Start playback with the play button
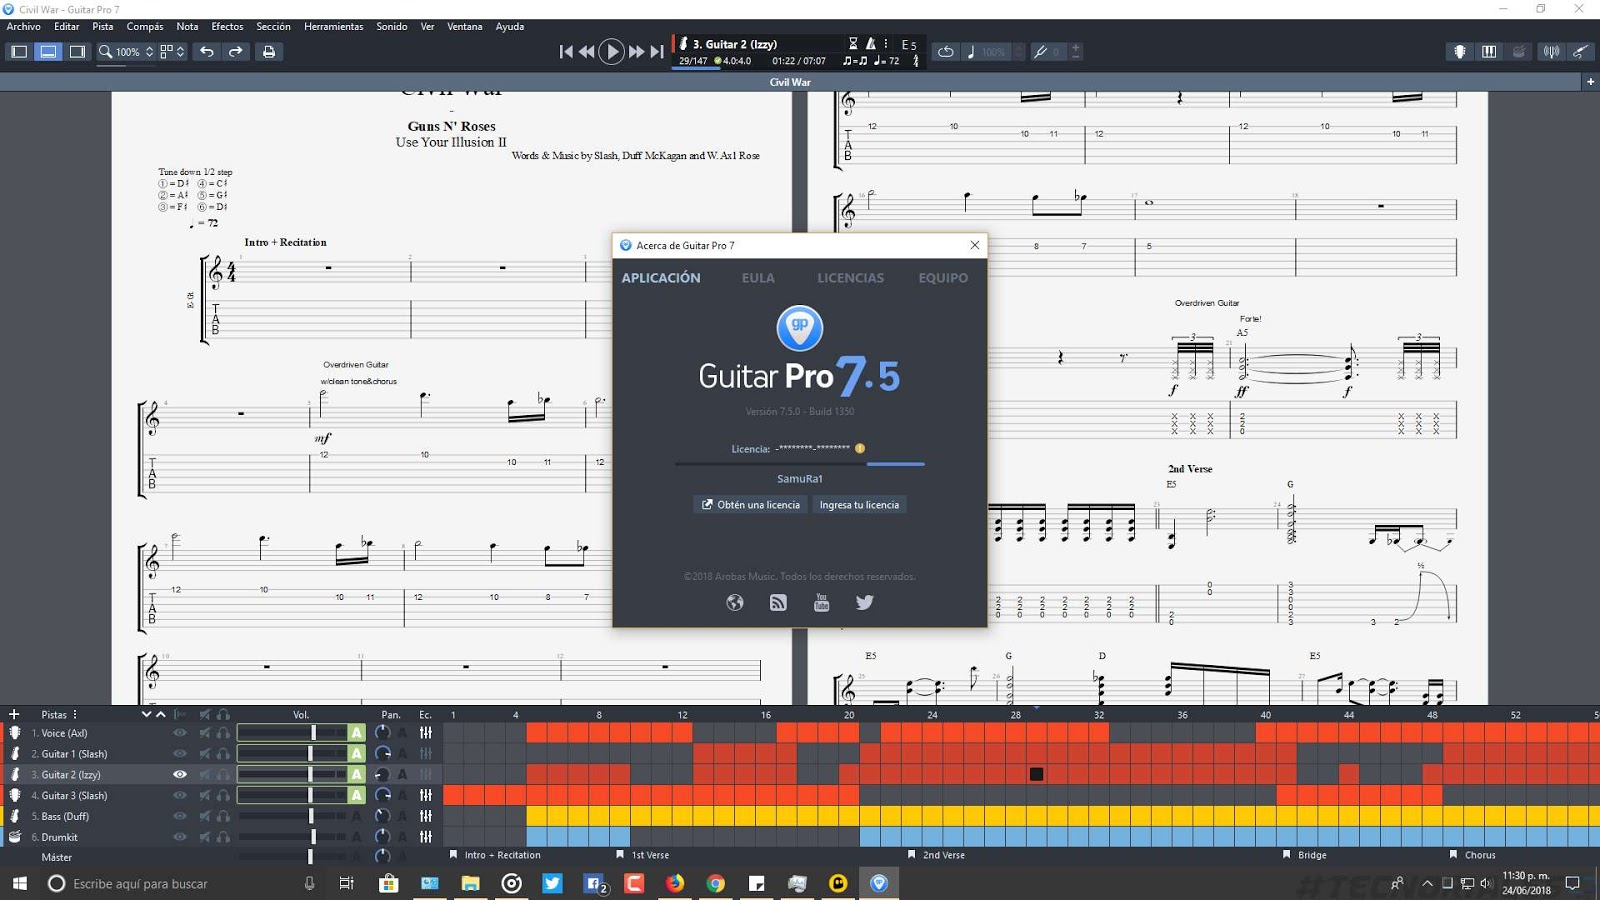The image size is (1600, 900). [611, 52]
